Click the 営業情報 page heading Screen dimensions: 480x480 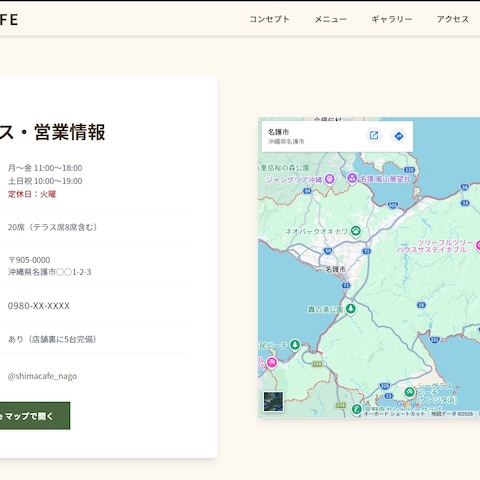70,132
